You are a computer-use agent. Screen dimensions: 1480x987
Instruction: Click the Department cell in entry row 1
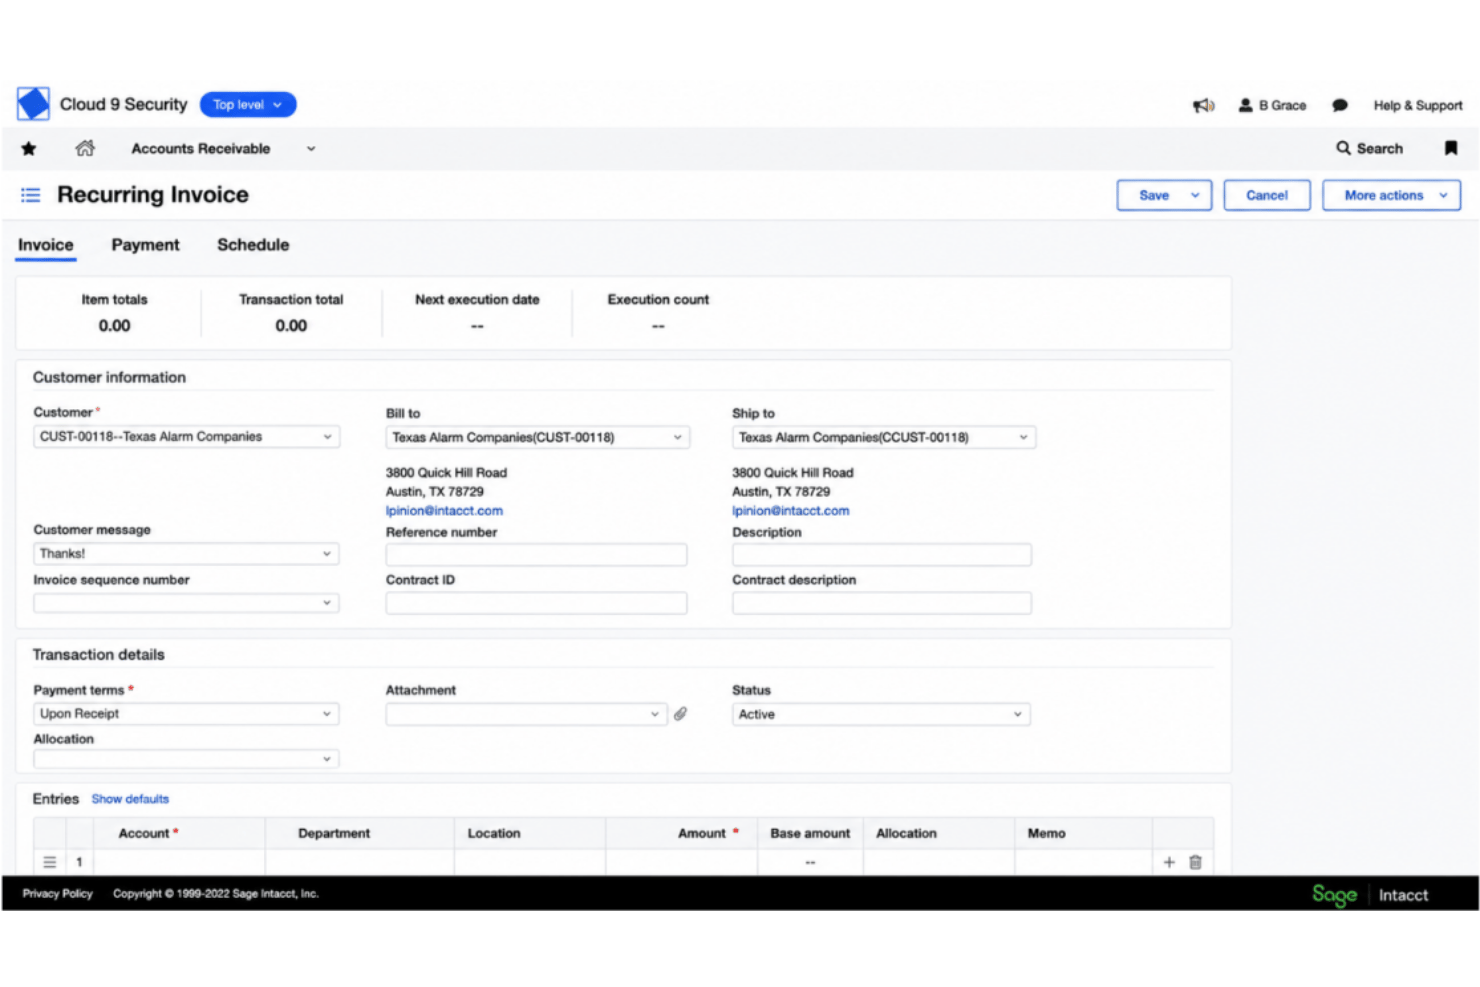[x=360, y=862]
